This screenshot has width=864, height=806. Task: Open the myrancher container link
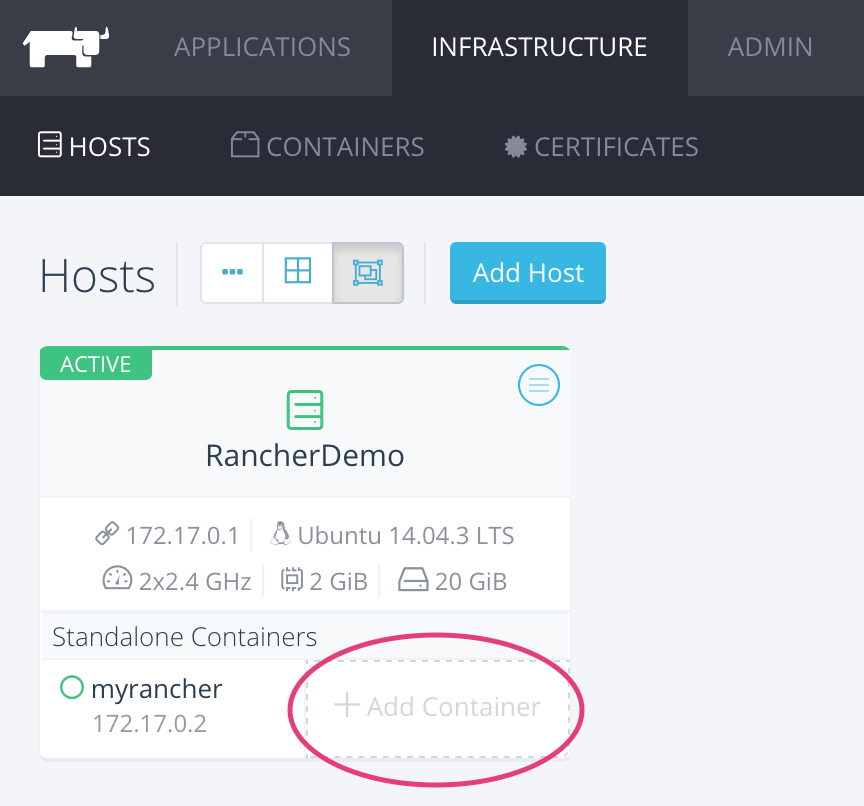[x=156, y=689]
